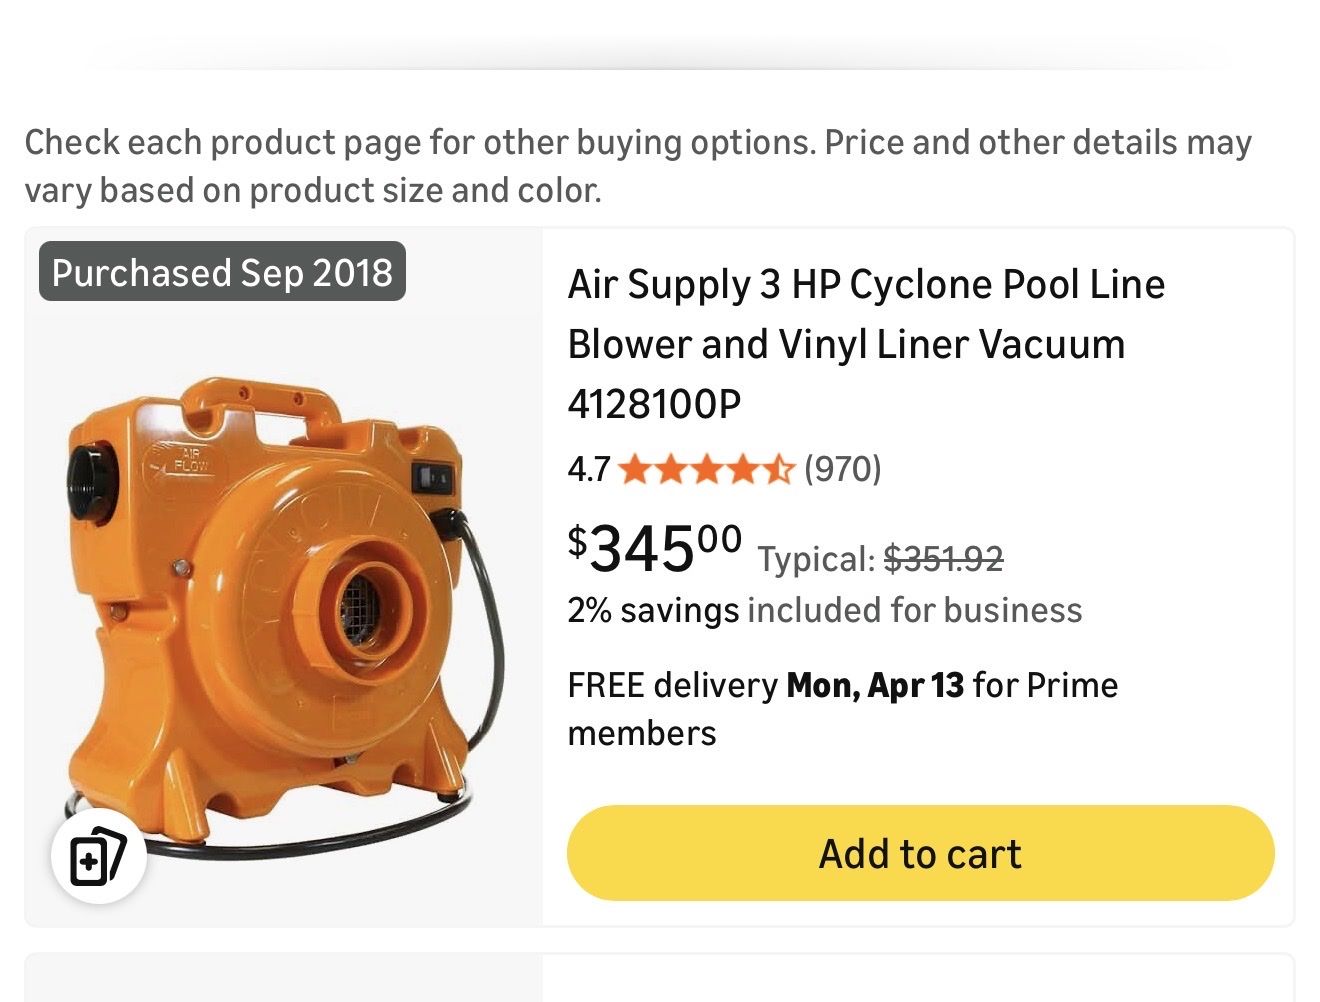Select the partially visible next product card below

pyautogui.click(x=660, y=985)
